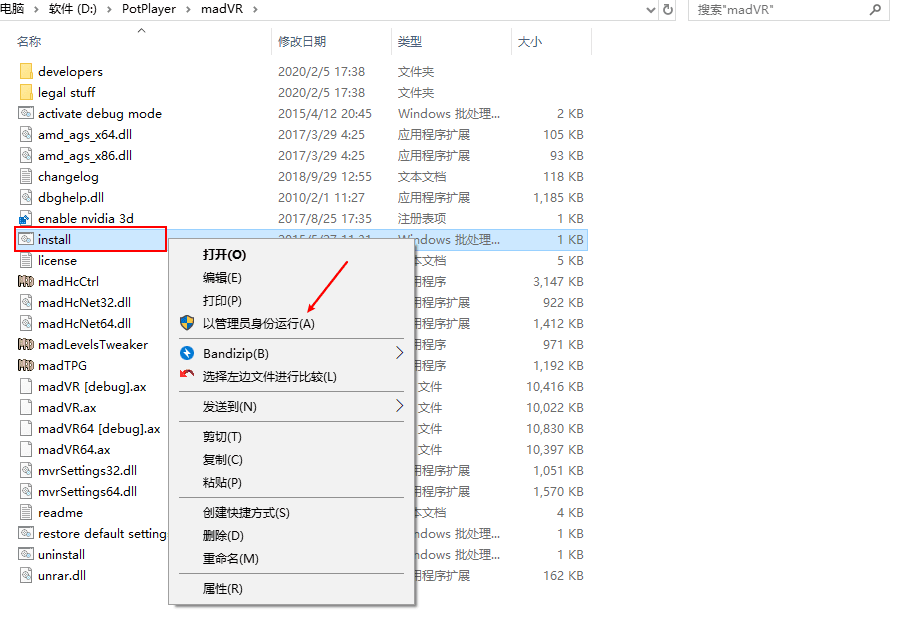
Task: Click the license text document icon
Action: coord(26,261)
